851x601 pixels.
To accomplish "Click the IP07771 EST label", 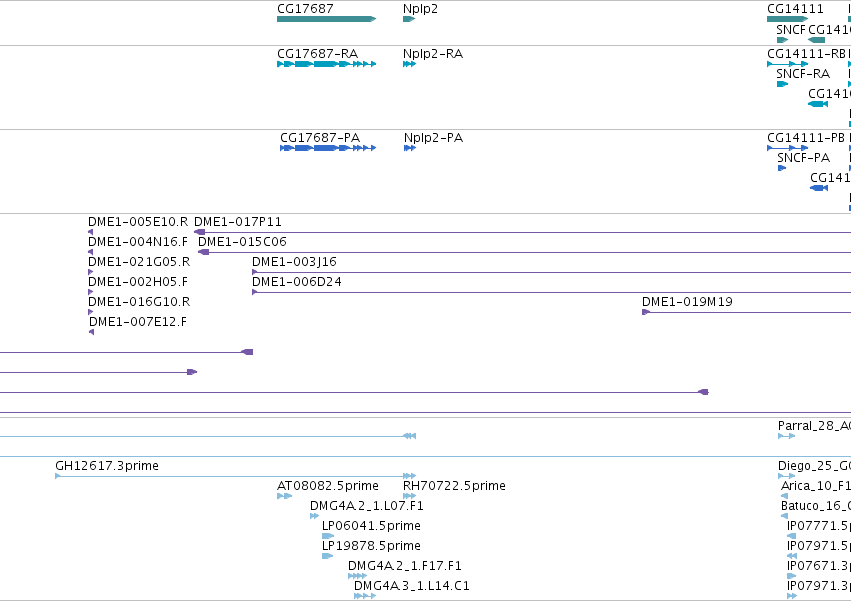I will coord(819,527).
